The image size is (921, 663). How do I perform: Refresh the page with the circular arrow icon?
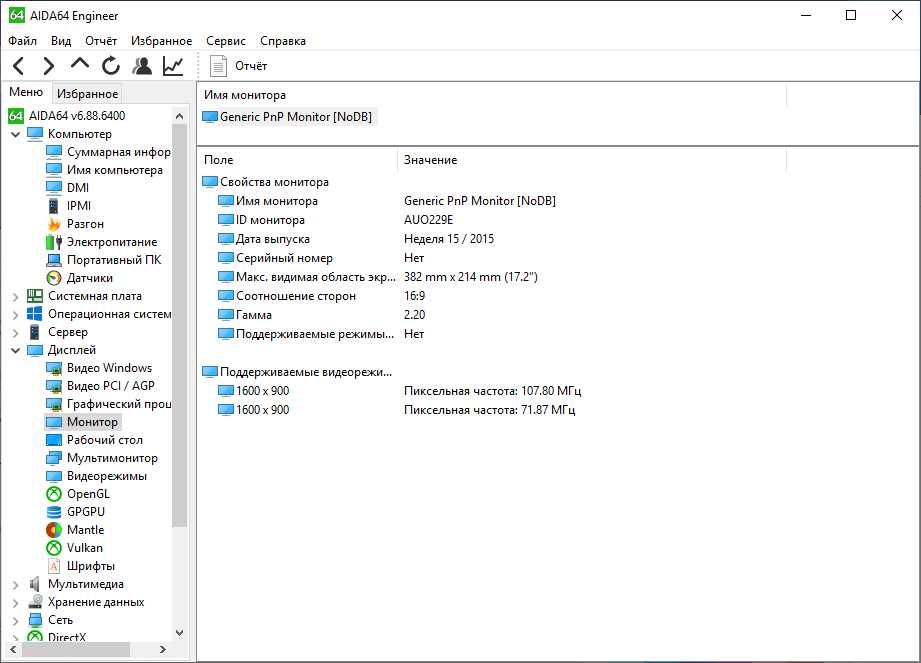(x=110, y=66)
